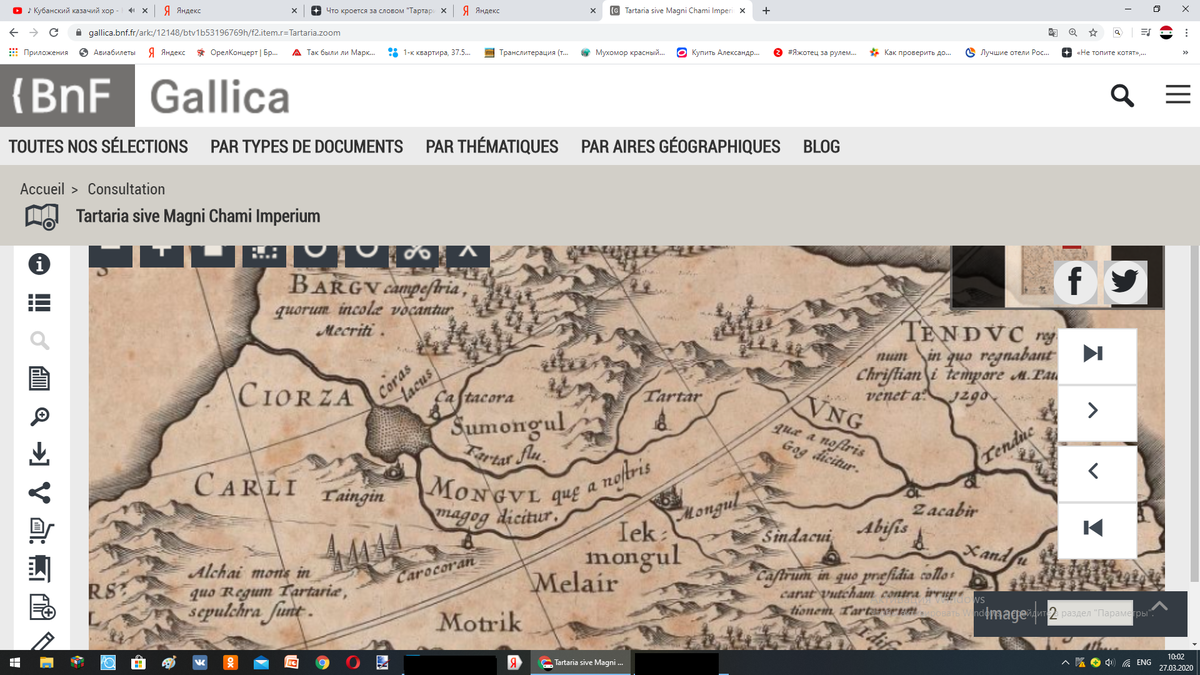The height and width of the screenshot is (675, 1200).
Task: Click the download icon in sidebar
Action: pos(40,454)
